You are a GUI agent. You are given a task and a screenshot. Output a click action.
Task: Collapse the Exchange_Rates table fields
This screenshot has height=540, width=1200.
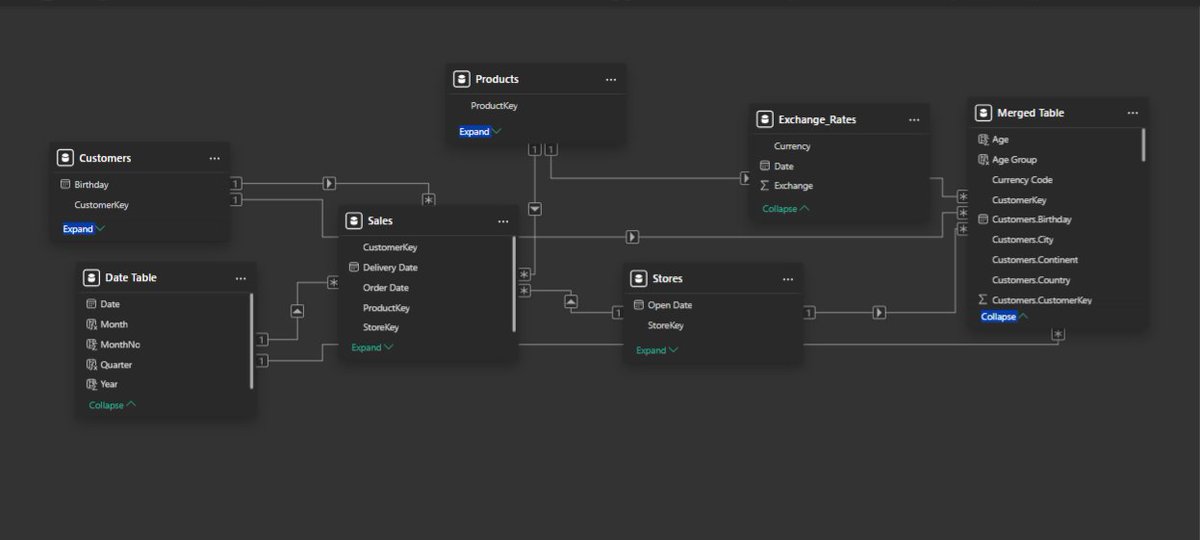click(x=786, y=208)
